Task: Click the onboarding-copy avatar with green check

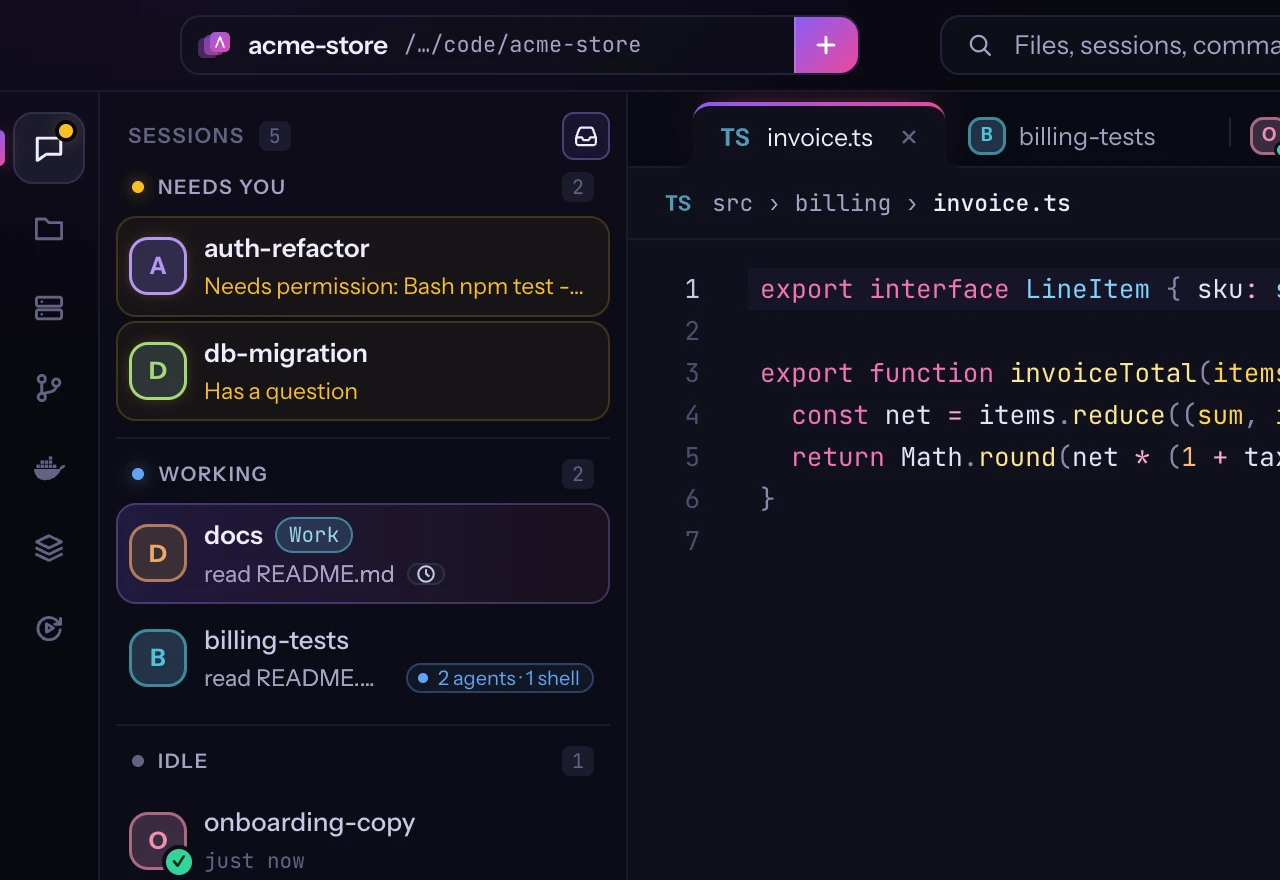Action: [x=158, y=842]
